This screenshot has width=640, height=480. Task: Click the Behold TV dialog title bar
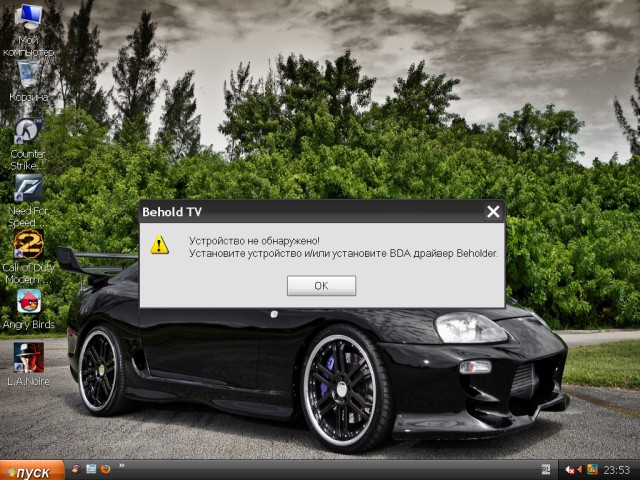[x=300, y=212]
